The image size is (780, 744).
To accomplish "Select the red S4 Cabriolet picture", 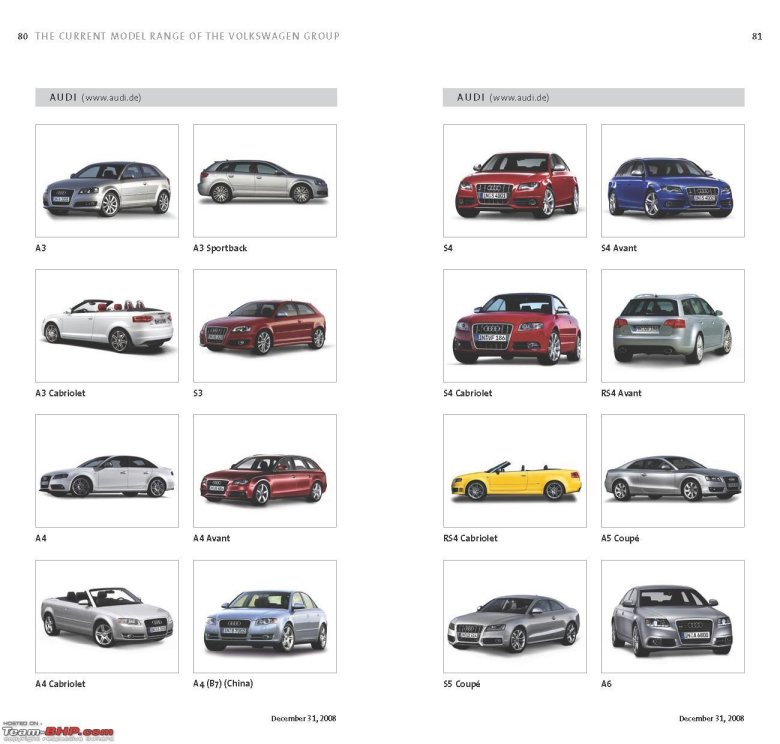I will [515, 326].
